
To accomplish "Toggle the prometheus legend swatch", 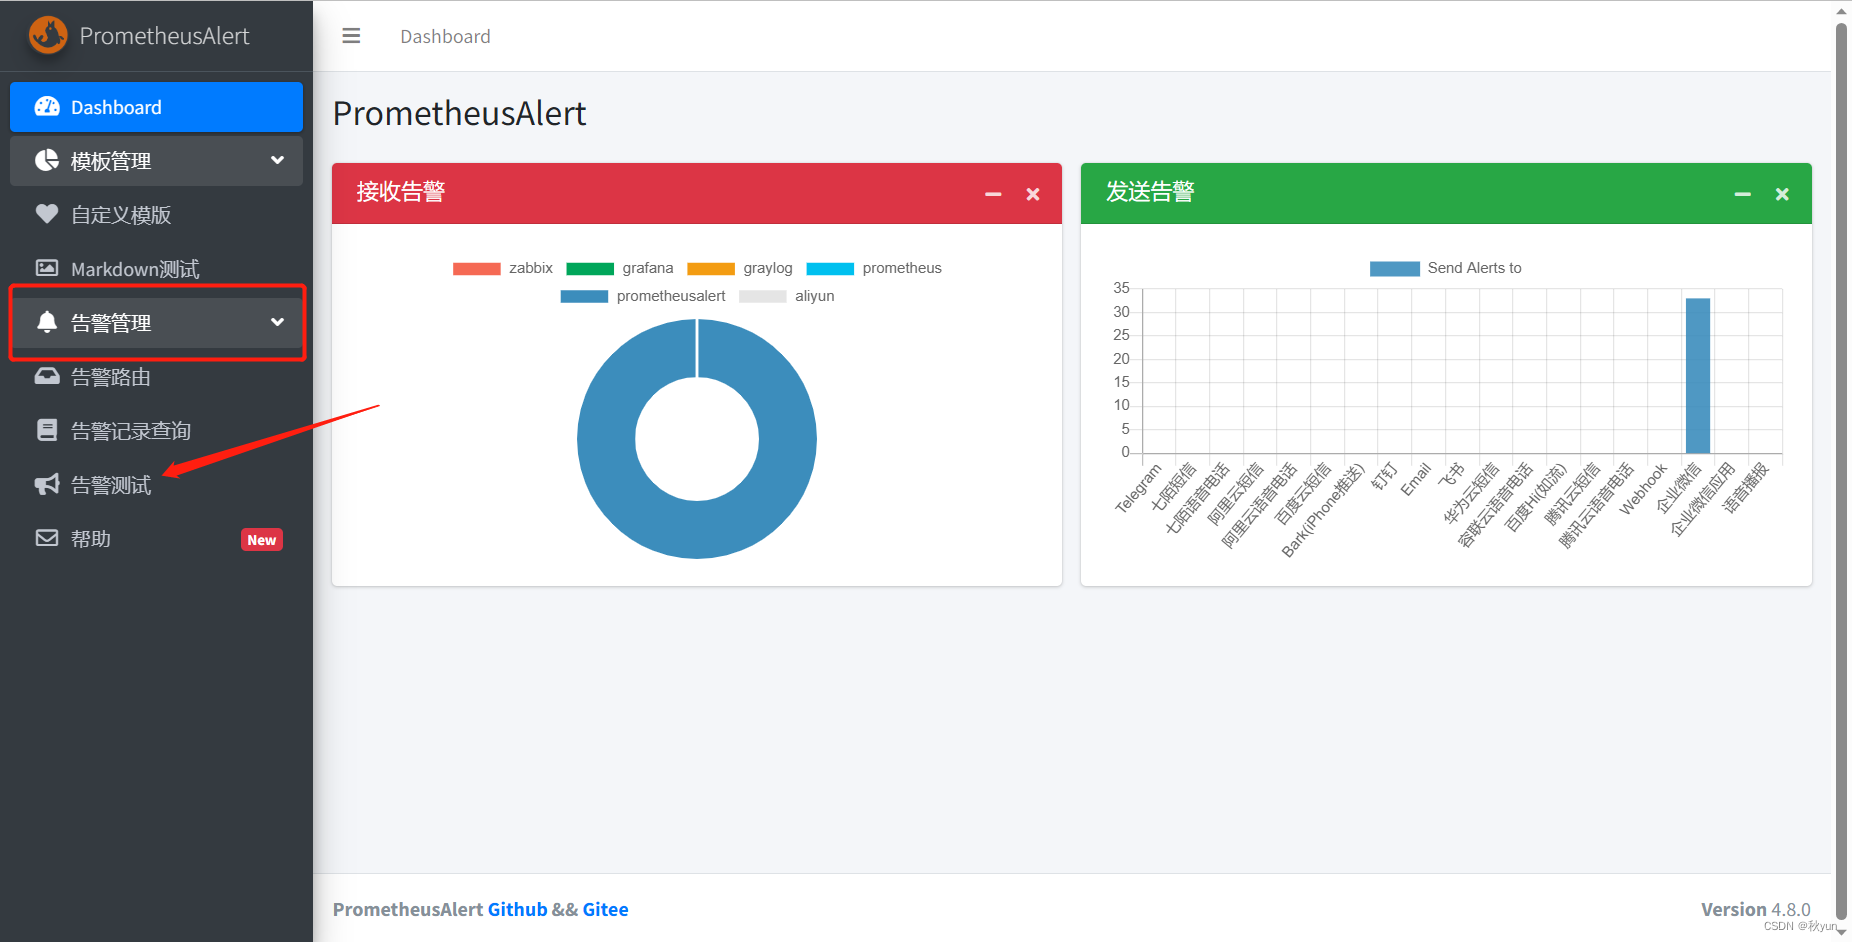I will pyautogui.click(x=830, y=268).
